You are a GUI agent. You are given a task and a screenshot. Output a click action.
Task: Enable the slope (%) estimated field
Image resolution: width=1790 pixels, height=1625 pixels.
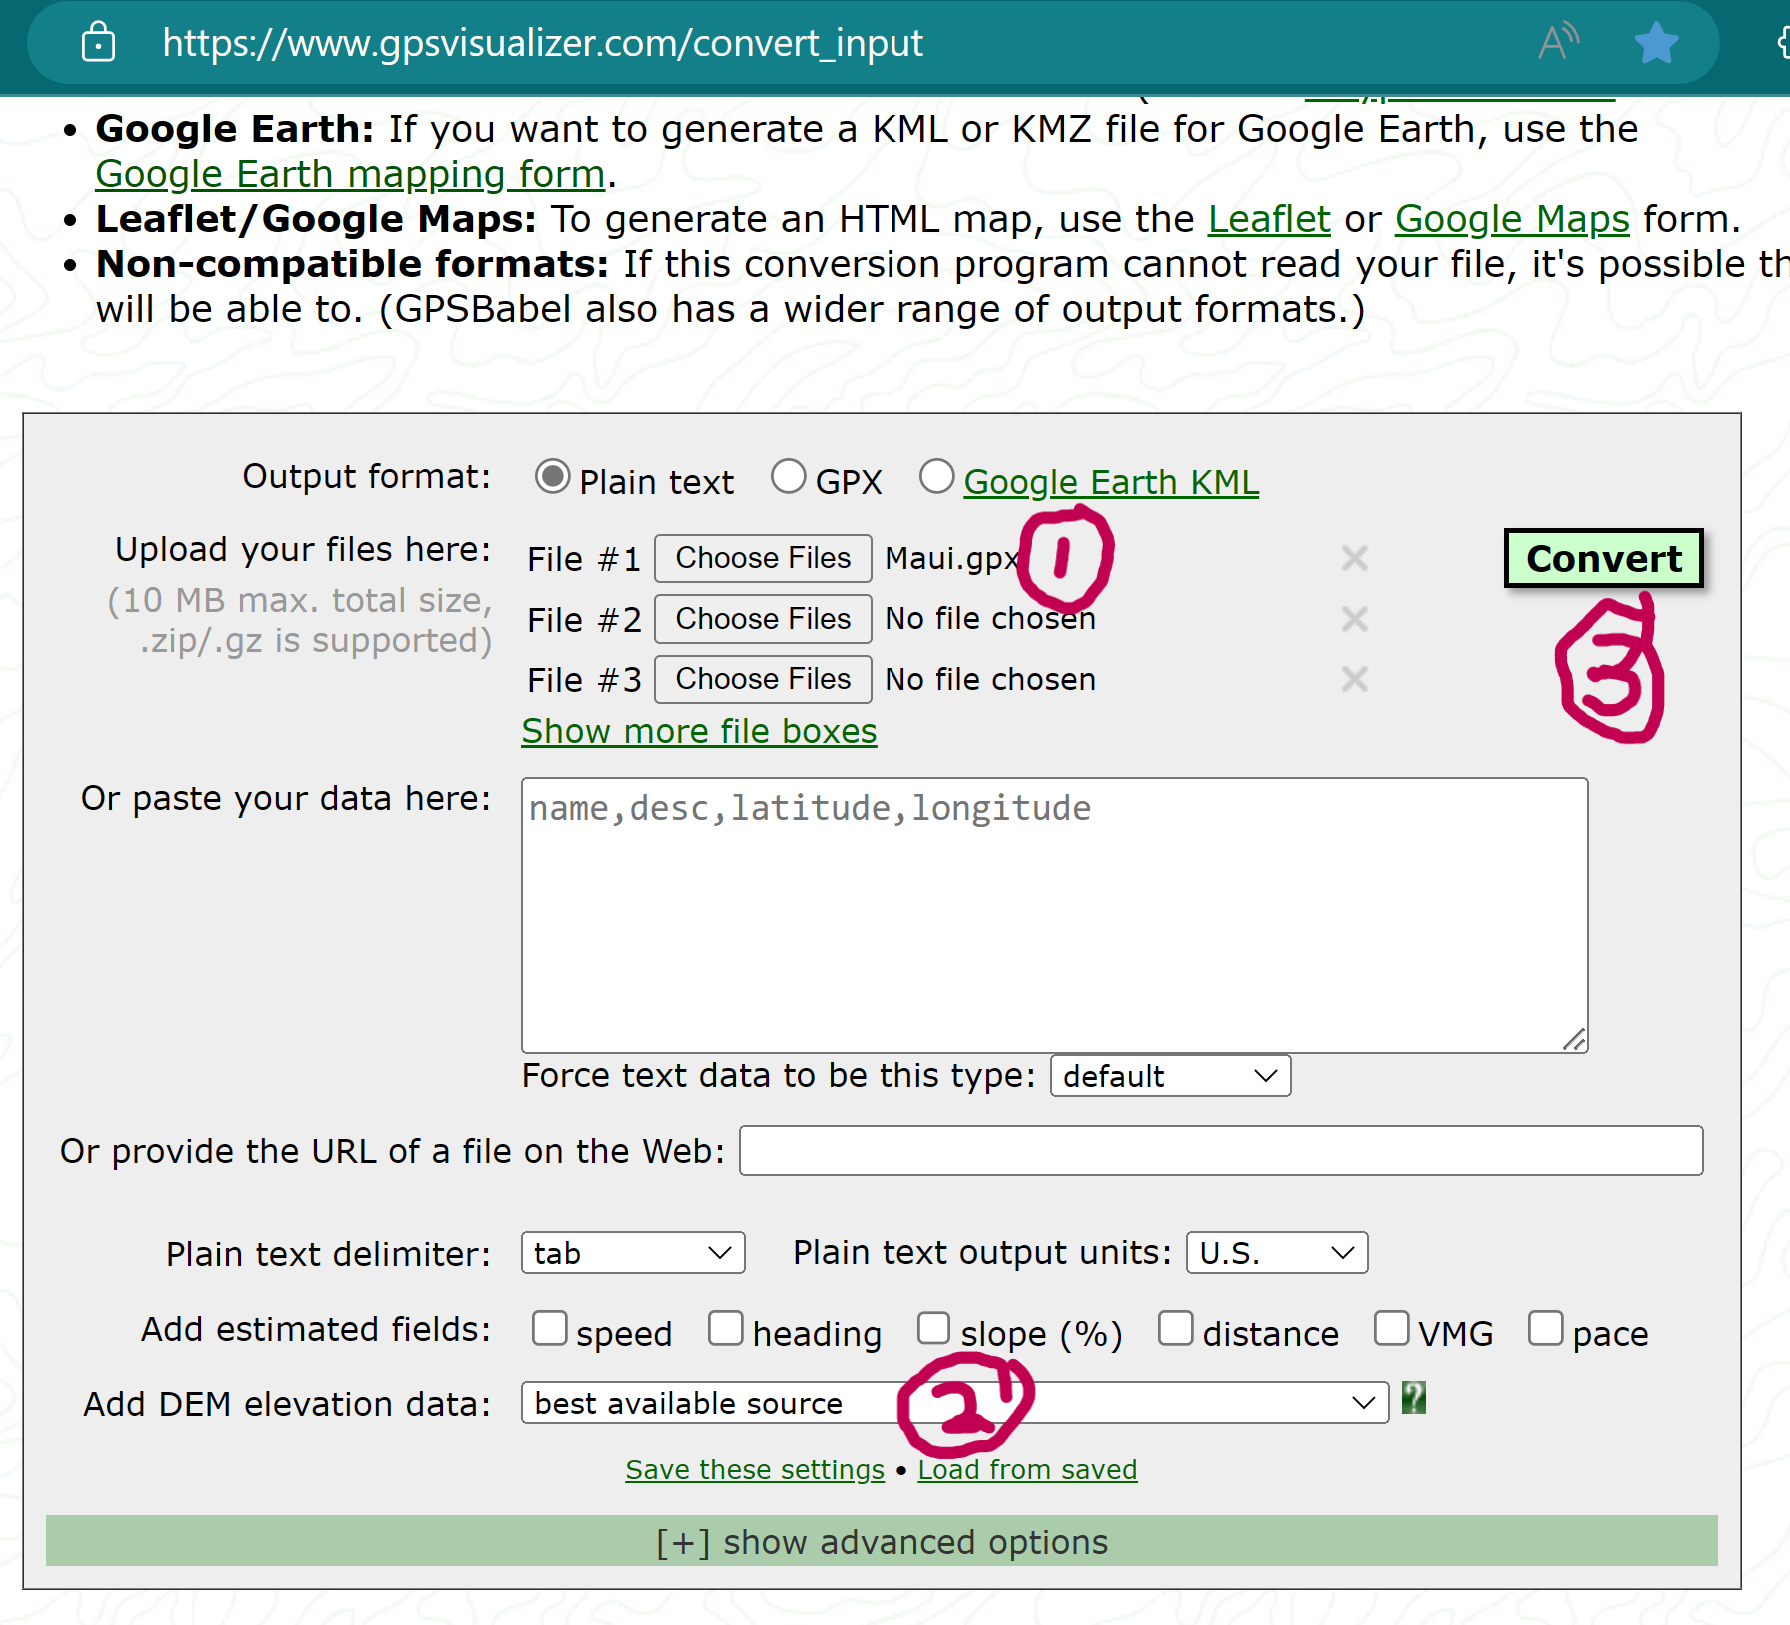(933, 1329)
